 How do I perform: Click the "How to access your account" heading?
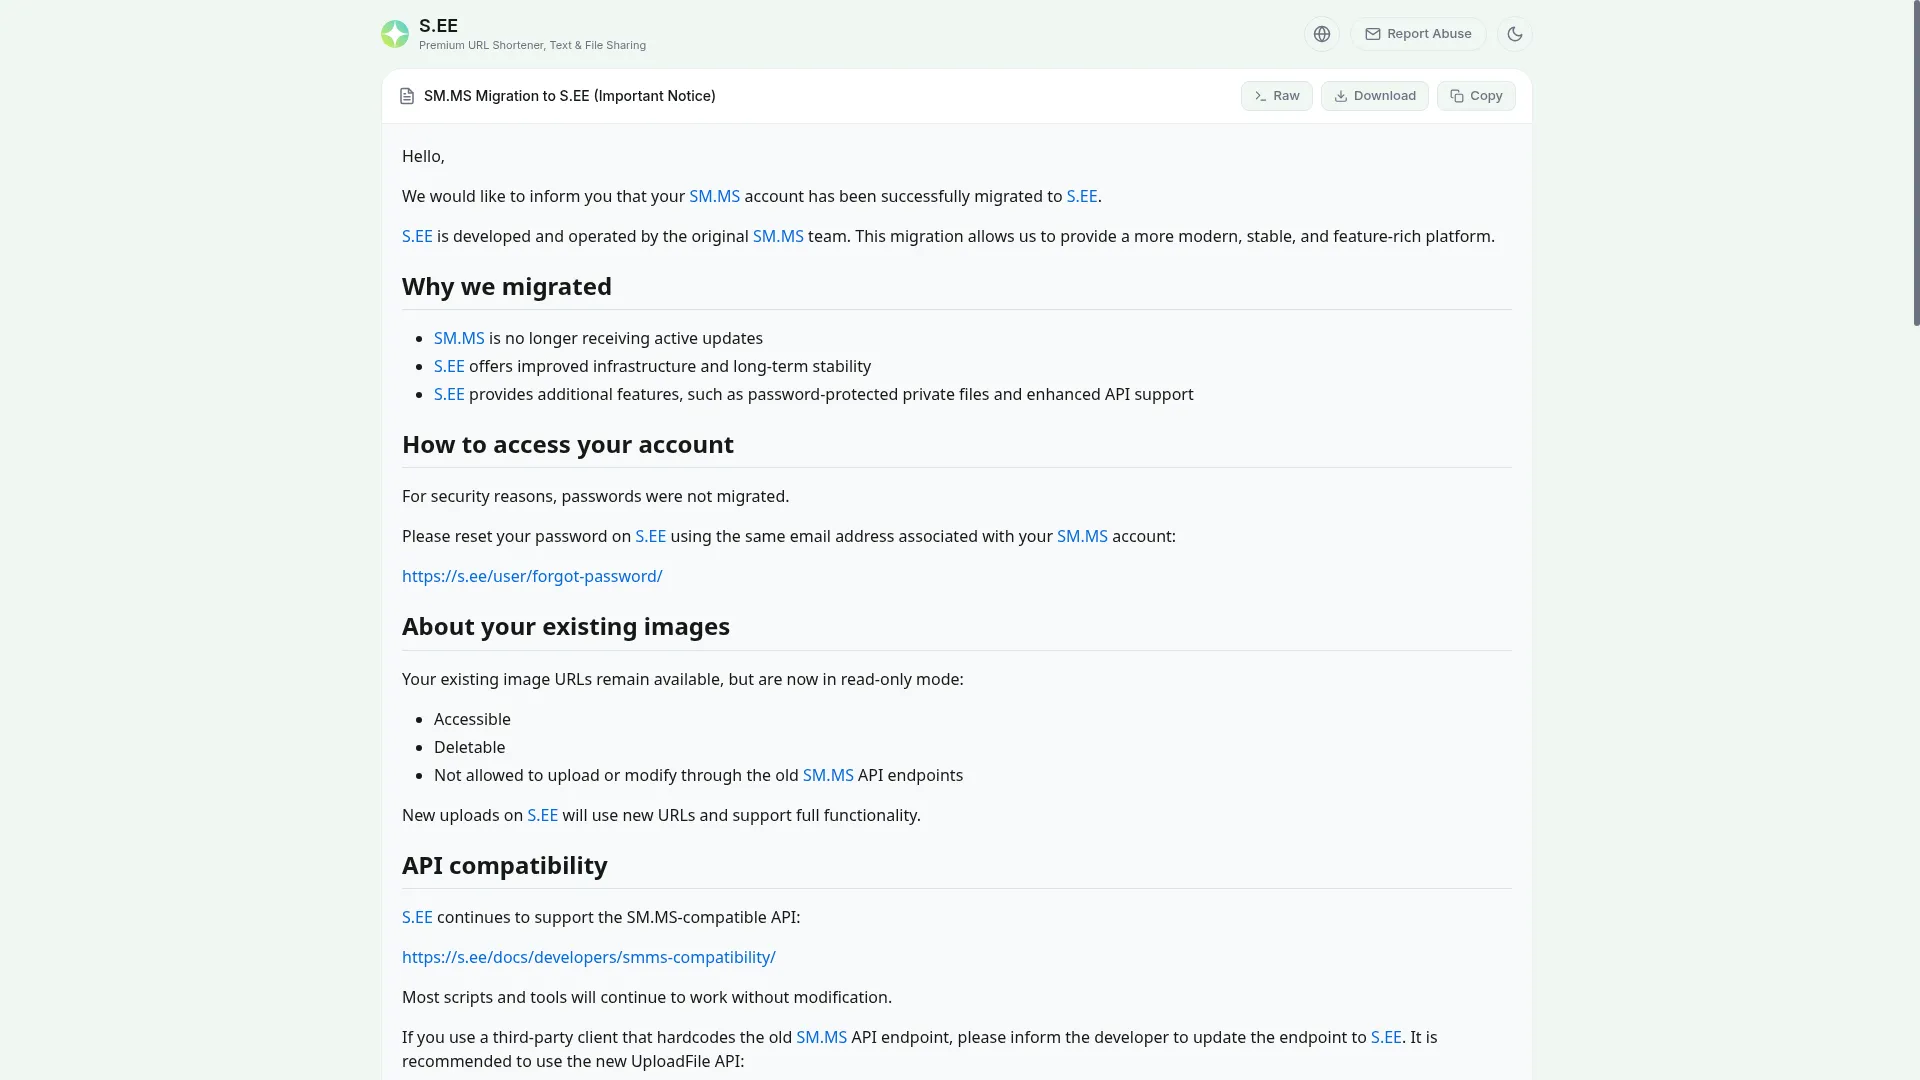click(x=568, y=445)
